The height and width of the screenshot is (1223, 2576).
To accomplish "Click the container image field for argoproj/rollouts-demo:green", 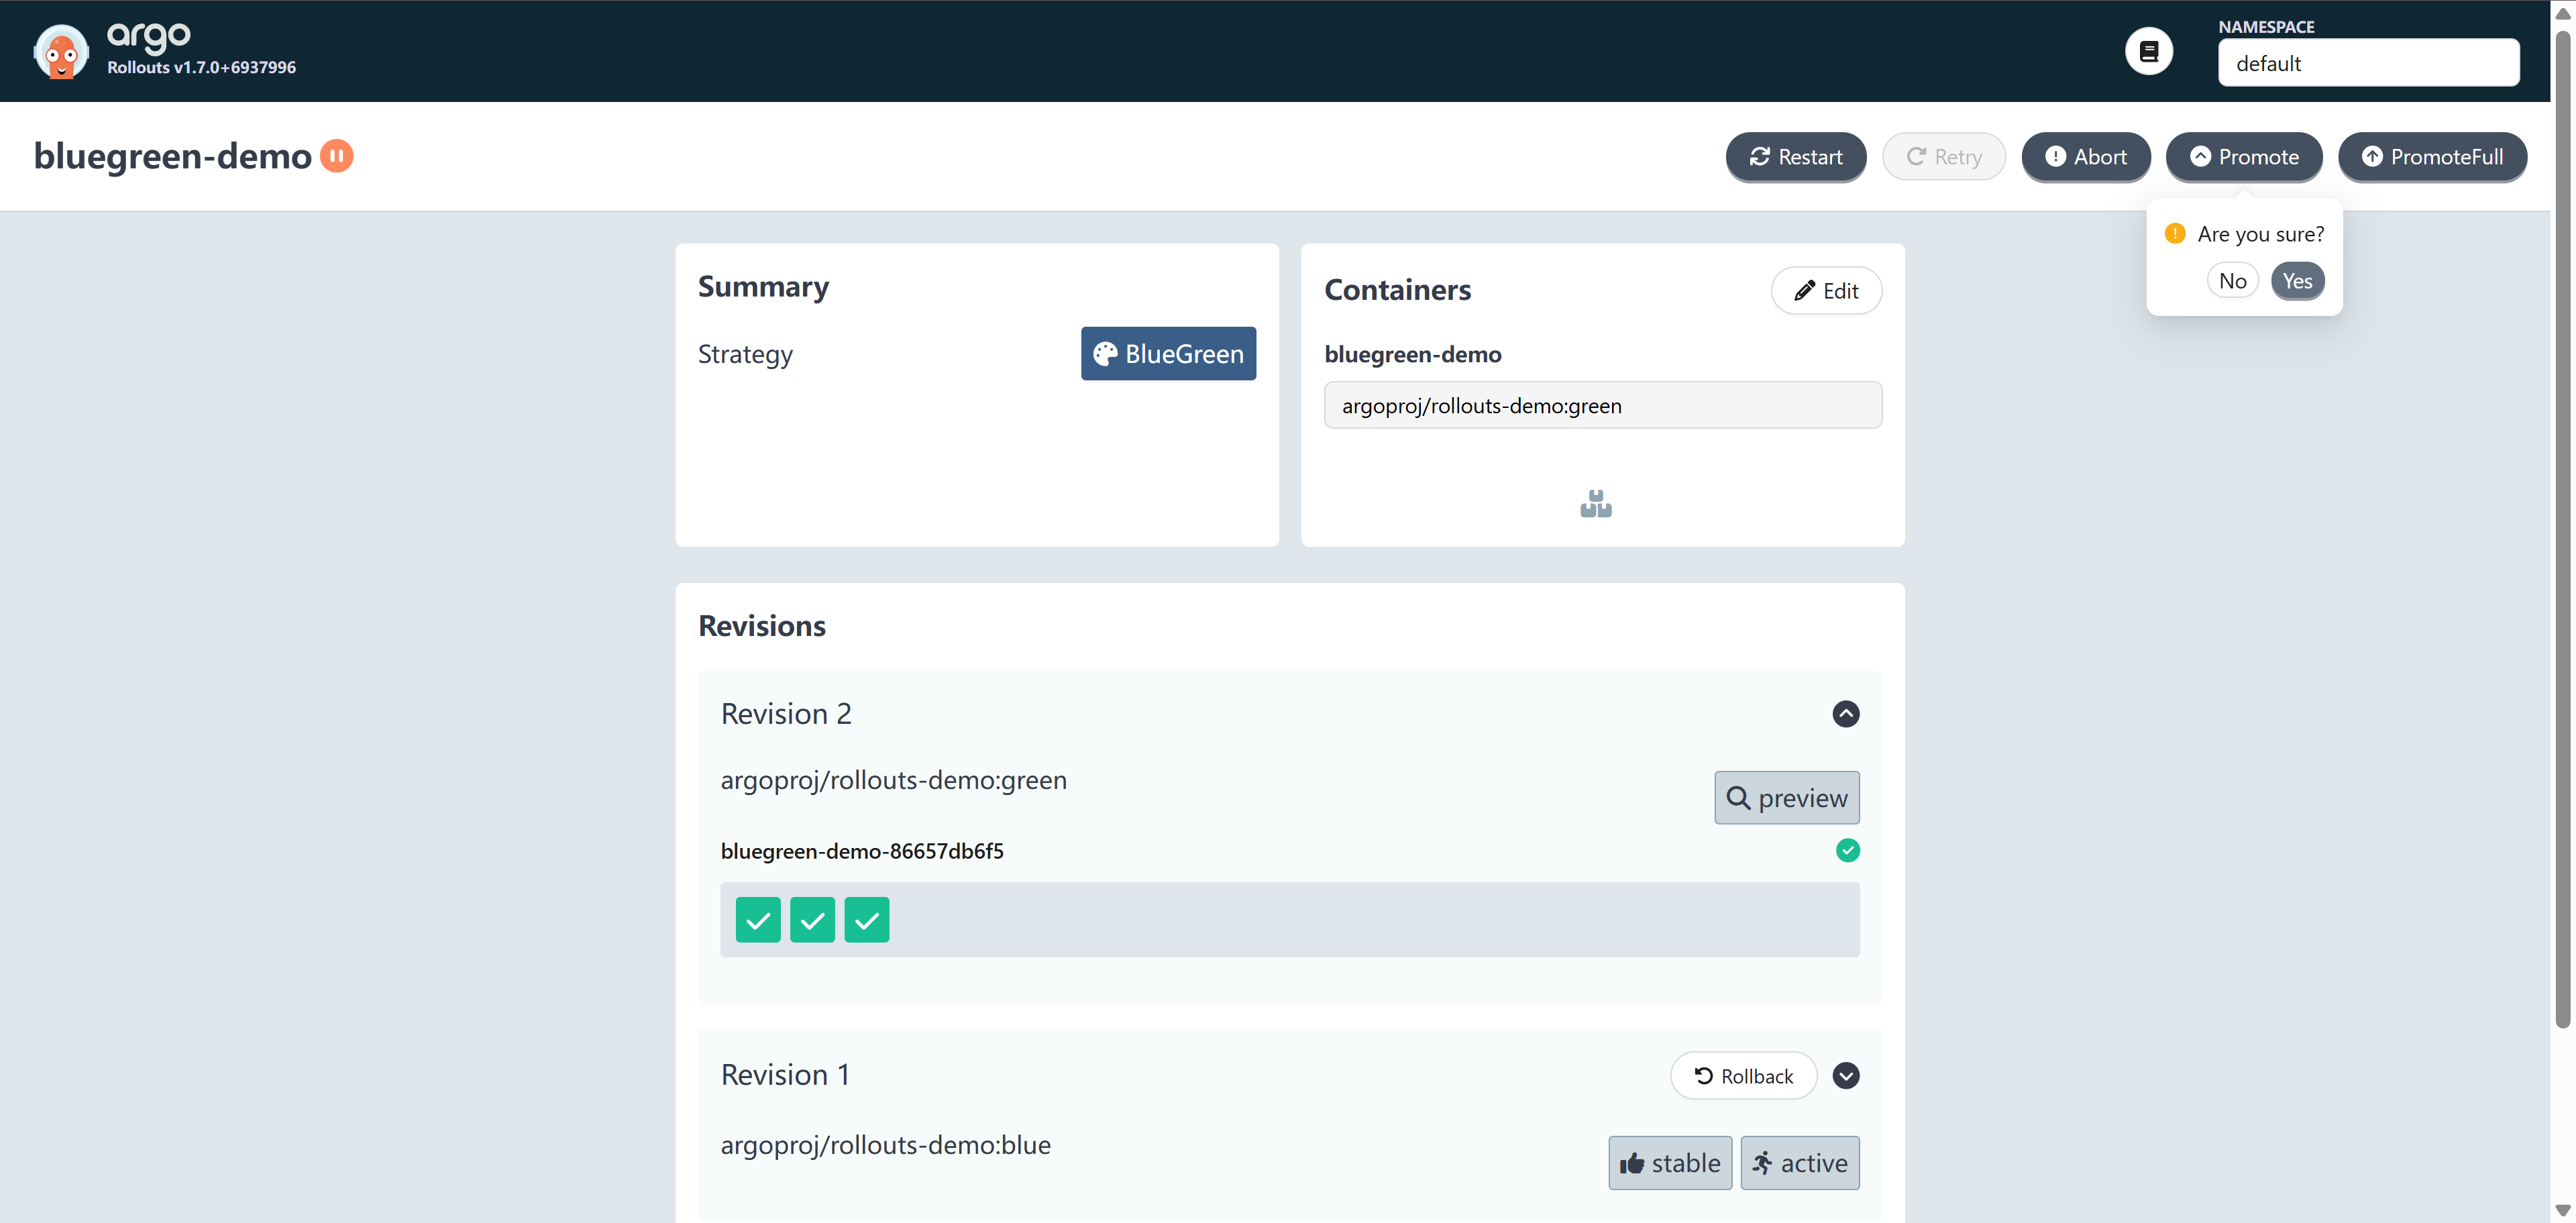I will tap(1602, 405).
